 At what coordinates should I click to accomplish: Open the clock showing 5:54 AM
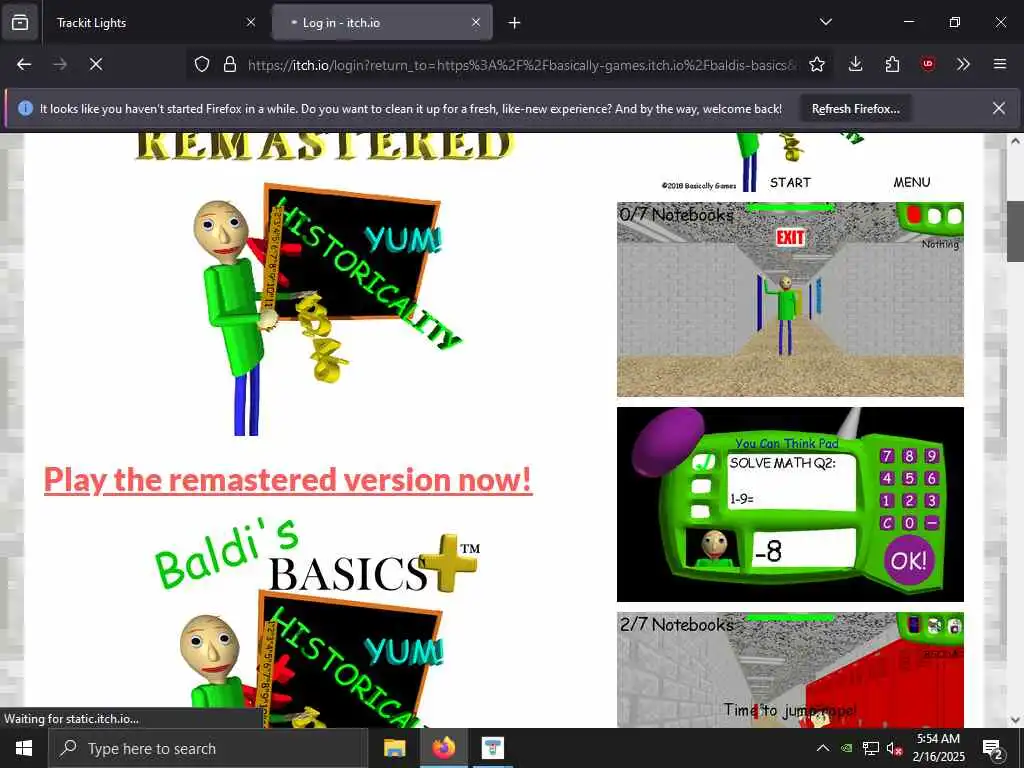(938, 748)
